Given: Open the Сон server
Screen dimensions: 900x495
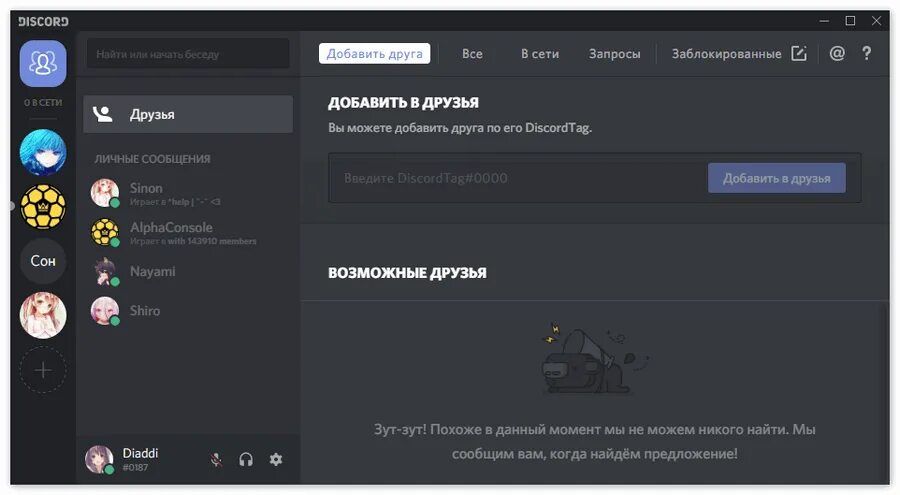Looking at the screenshot, I should (x=43, y=261).
